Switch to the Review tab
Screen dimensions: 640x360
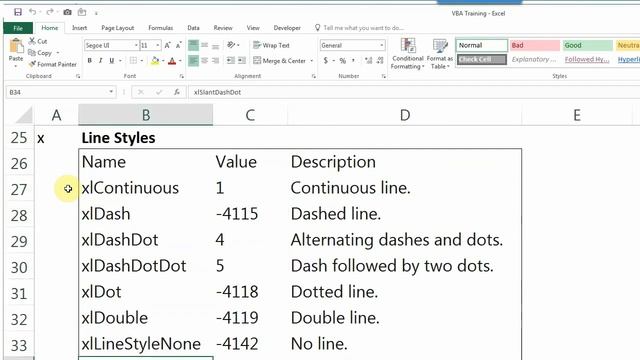(x=223, y=28)
